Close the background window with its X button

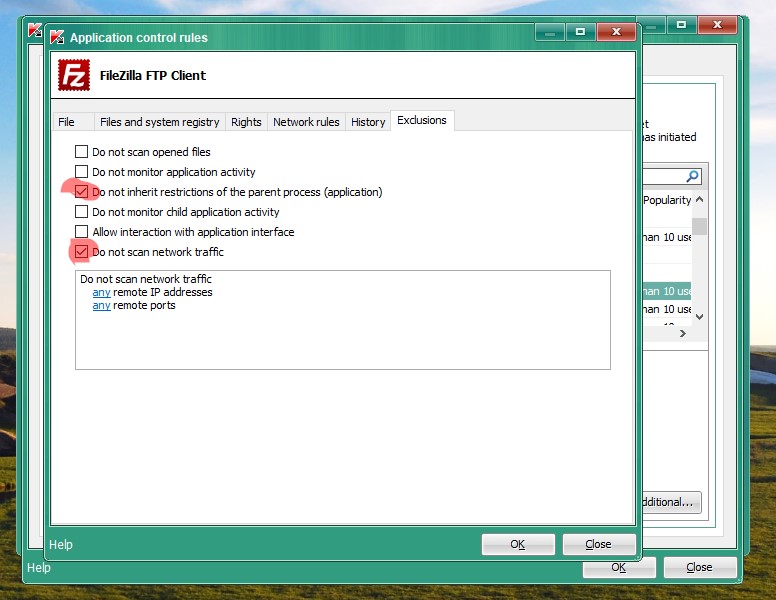717,24
